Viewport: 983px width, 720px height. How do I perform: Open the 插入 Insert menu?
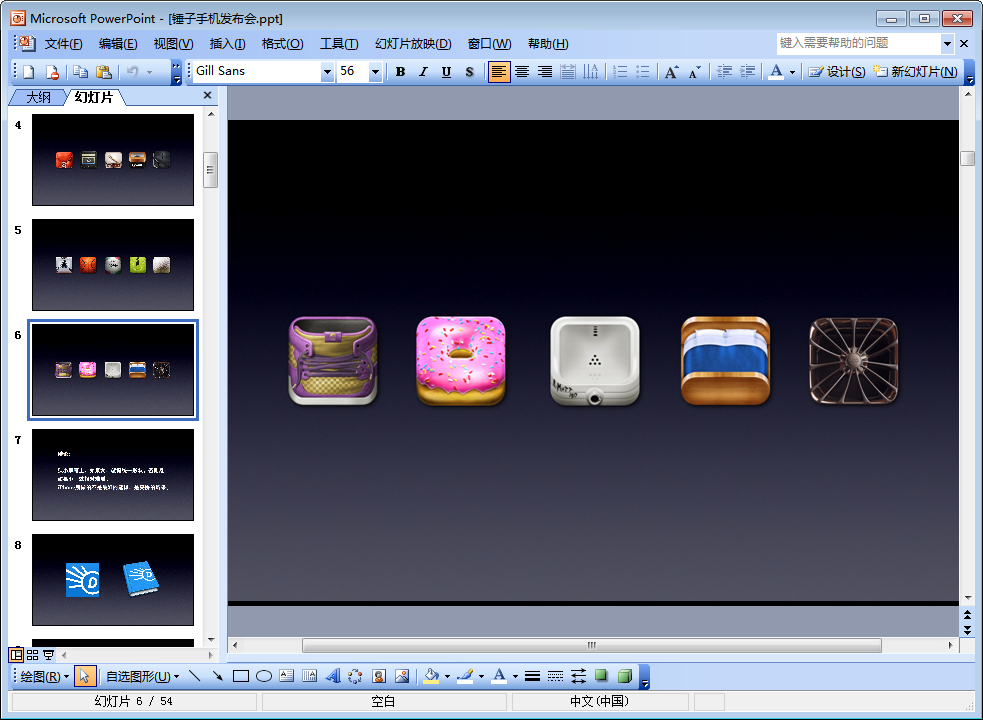click(x=227, y=44)
